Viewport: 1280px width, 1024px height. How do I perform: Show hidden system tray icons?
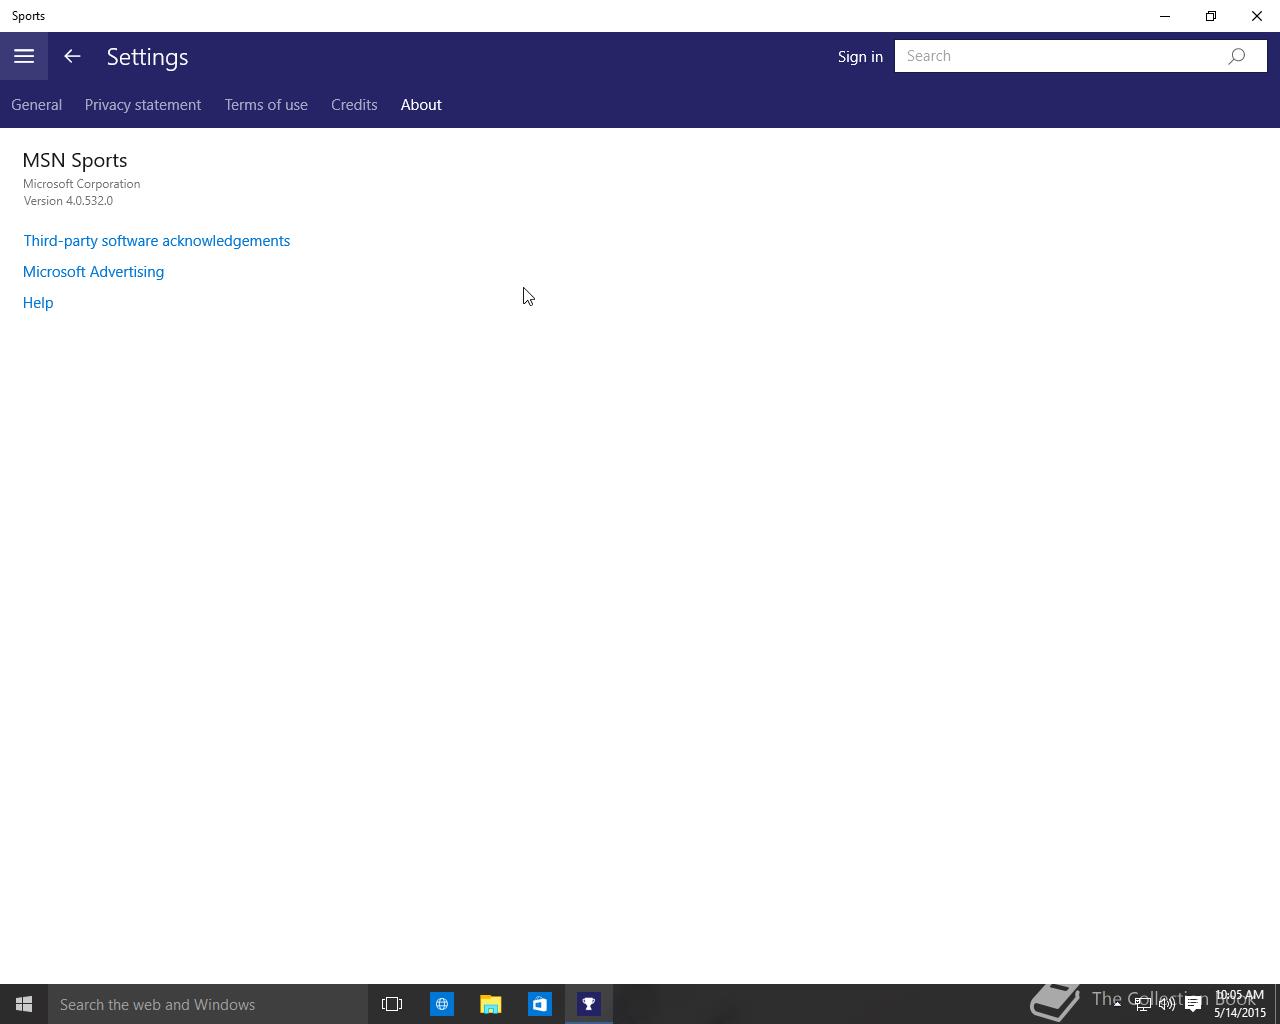(1117, 1004)
